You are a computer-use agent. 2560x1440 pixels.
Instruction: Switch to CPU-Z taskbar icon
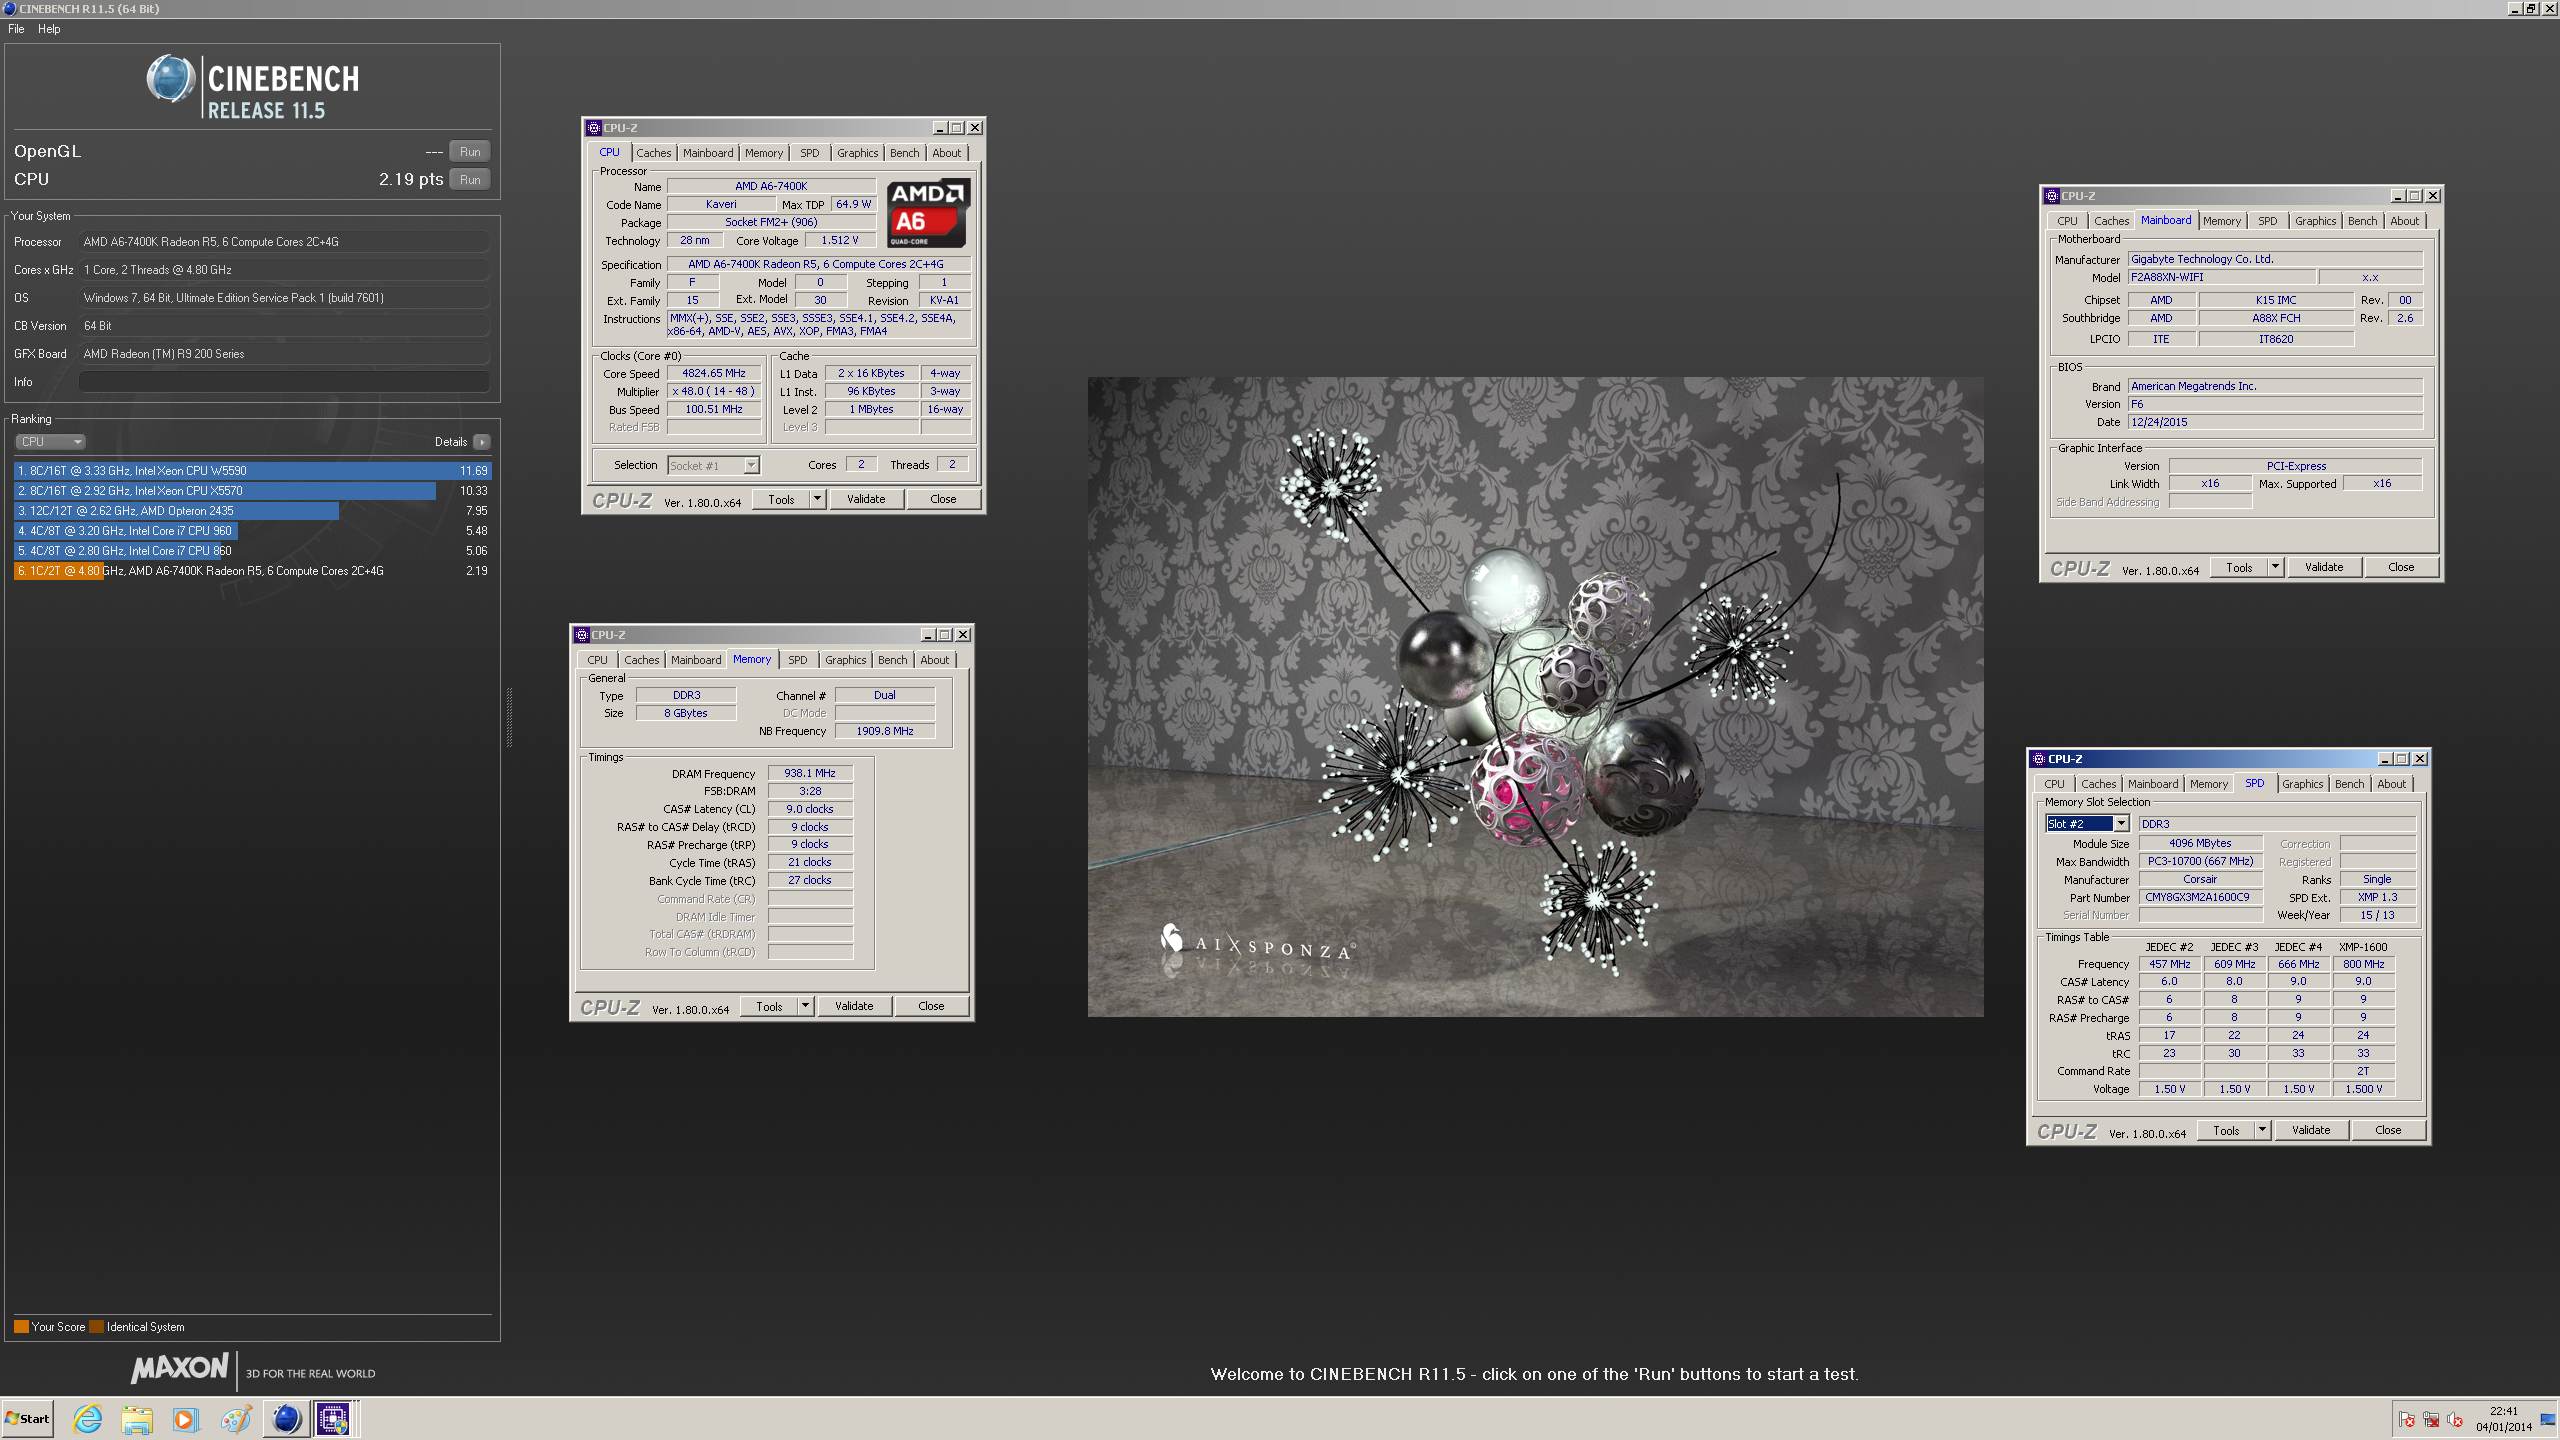(333, 1418)
